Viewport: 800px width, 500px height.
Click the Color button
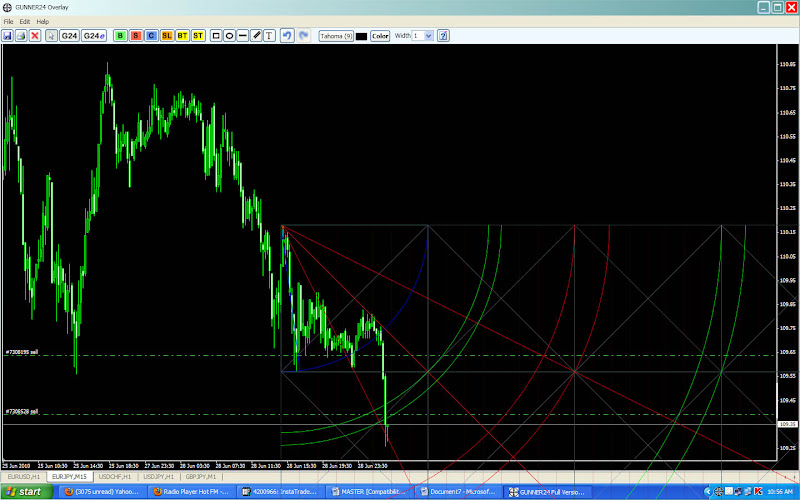click(380, 36)
